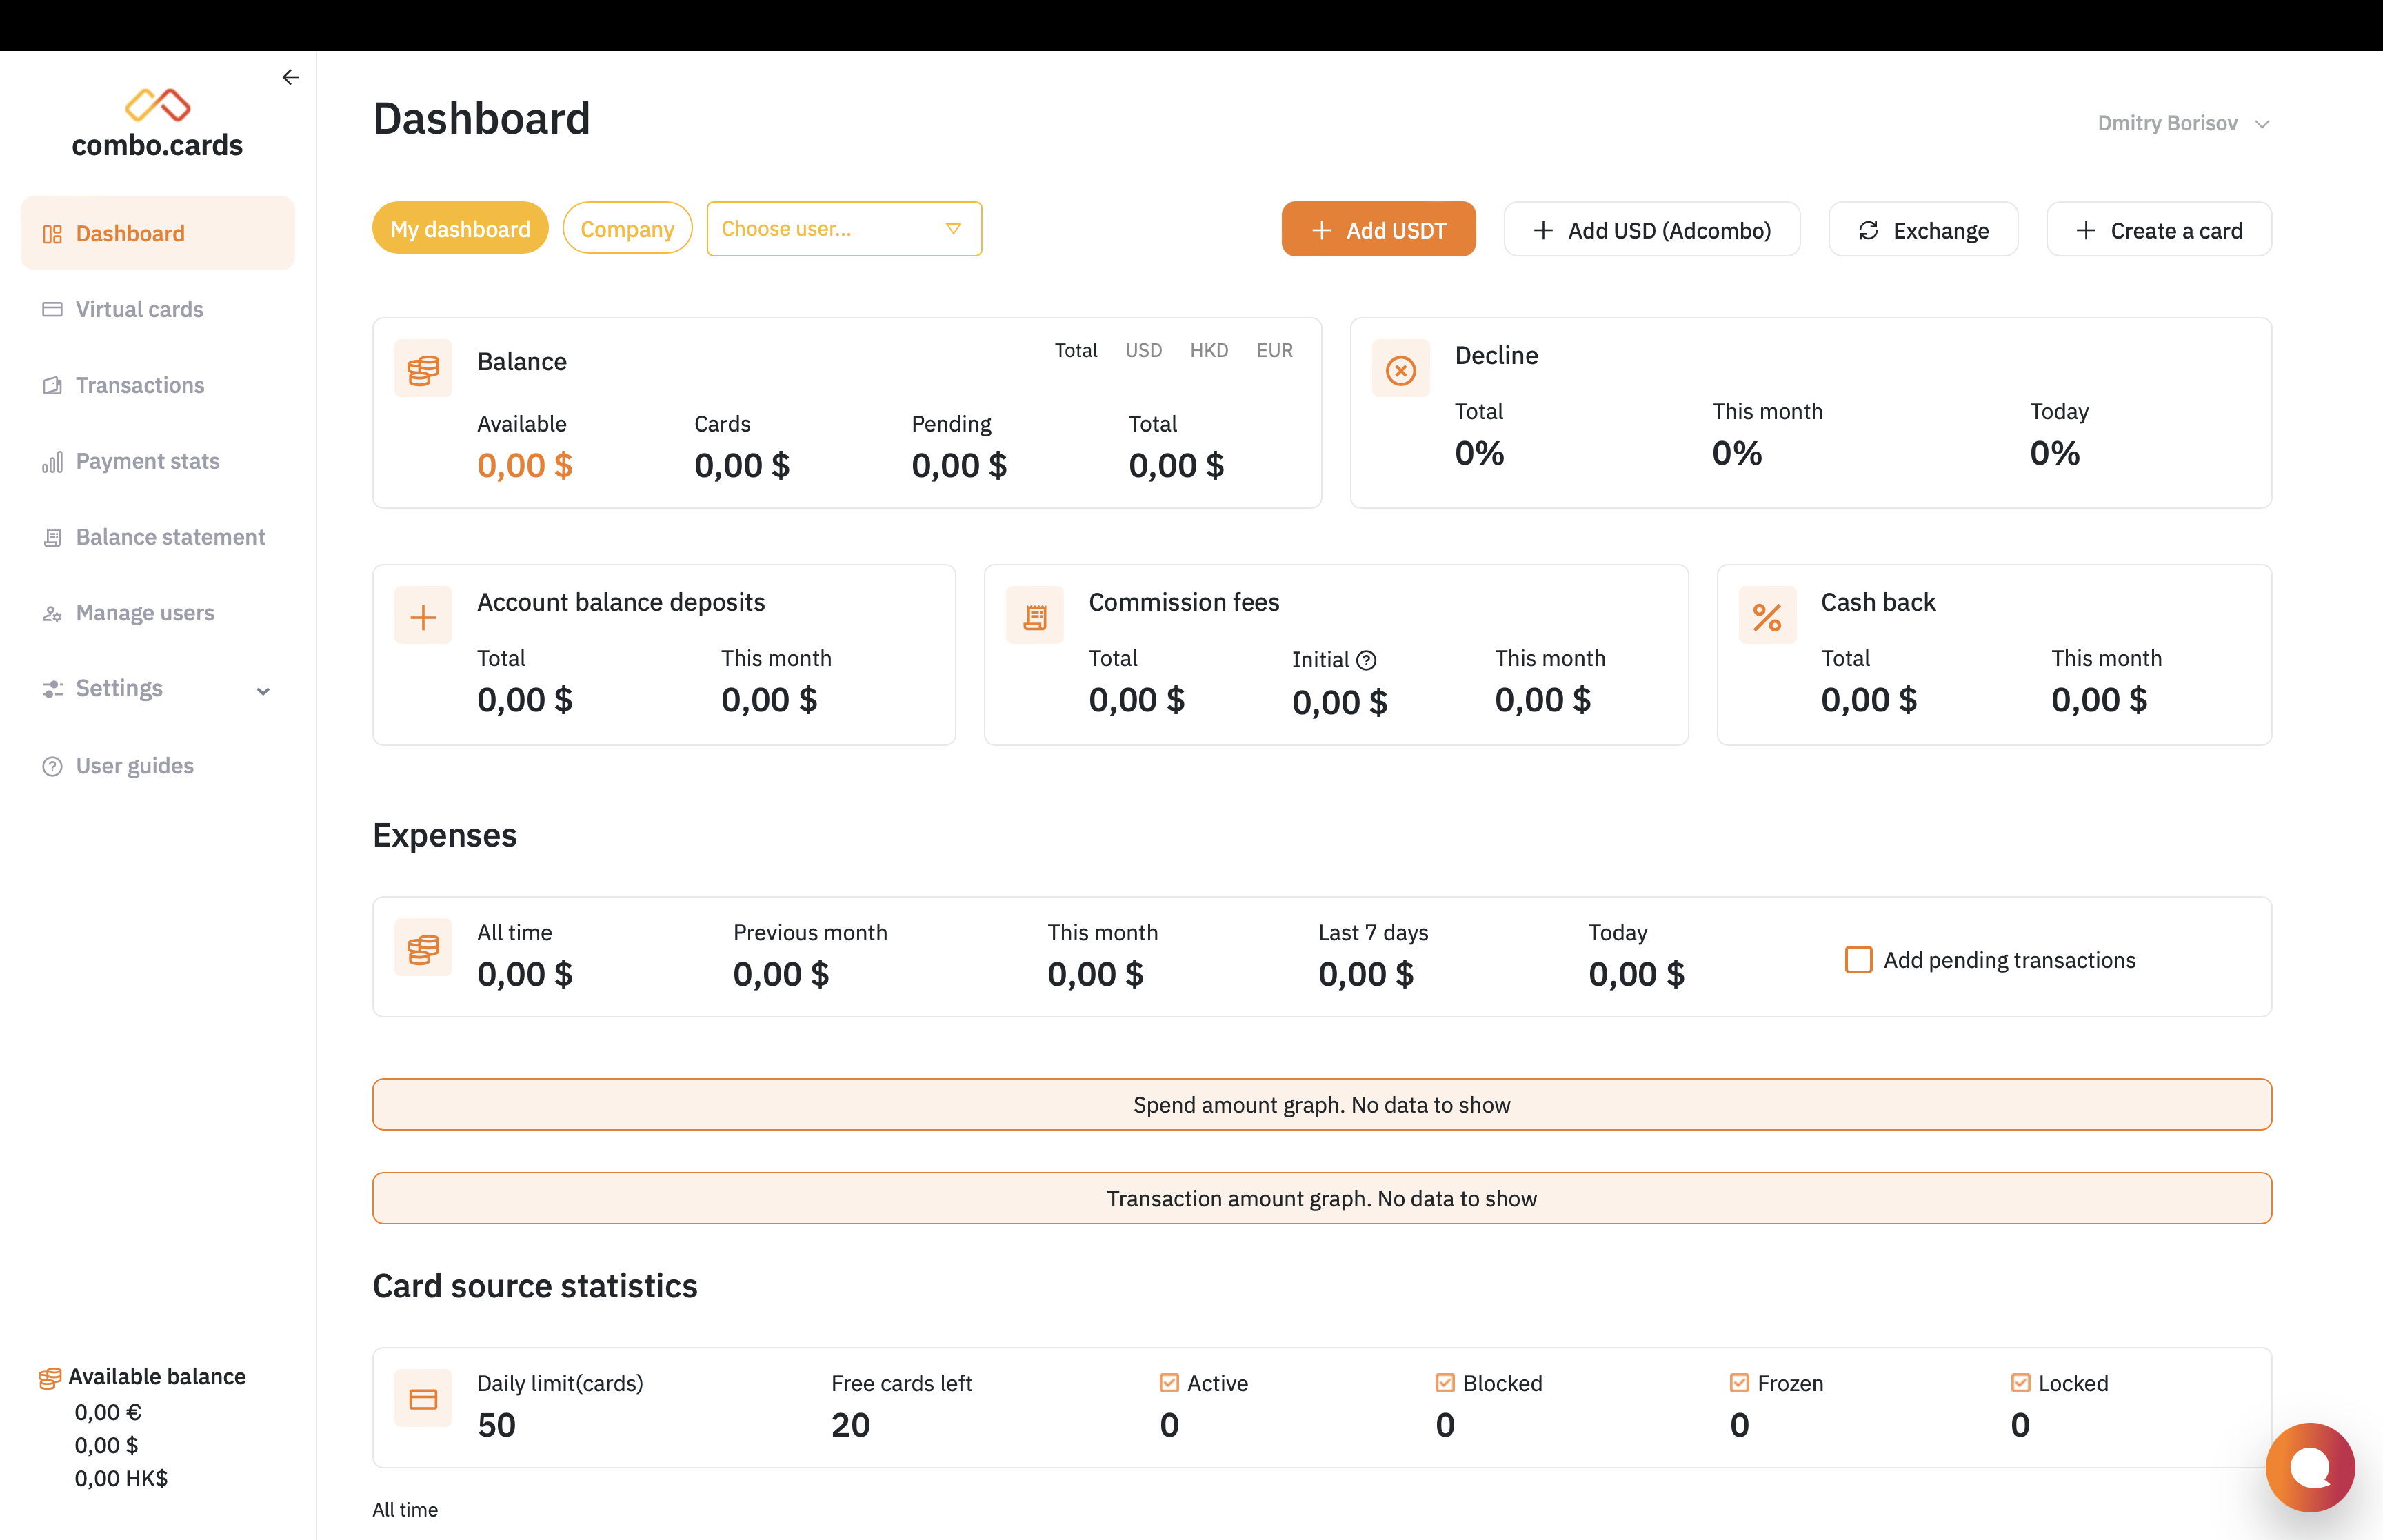This screenshot has height=1540, width=2383.
Task: Toggle the Frozen cards checkbox
Action: pos(1739,1383)
